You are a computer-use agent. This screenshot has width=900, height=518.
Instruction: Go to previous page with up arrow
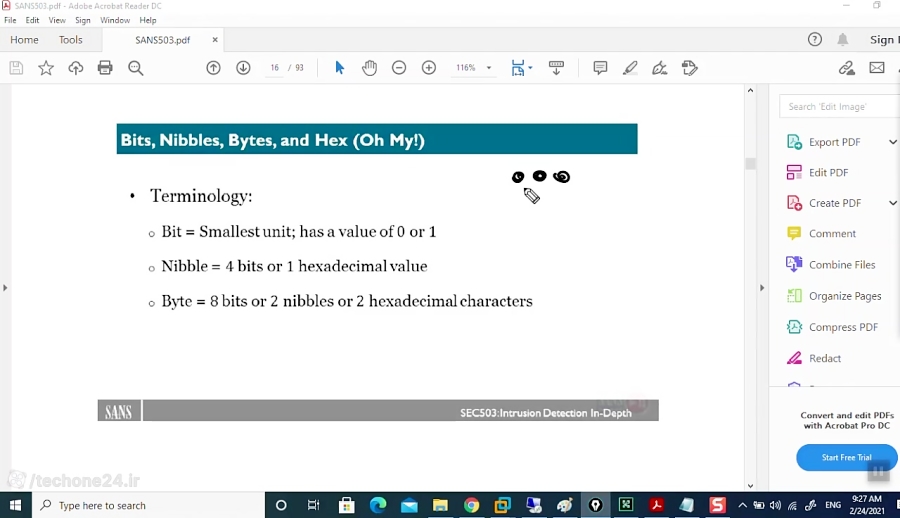click(x=213, y=68)
